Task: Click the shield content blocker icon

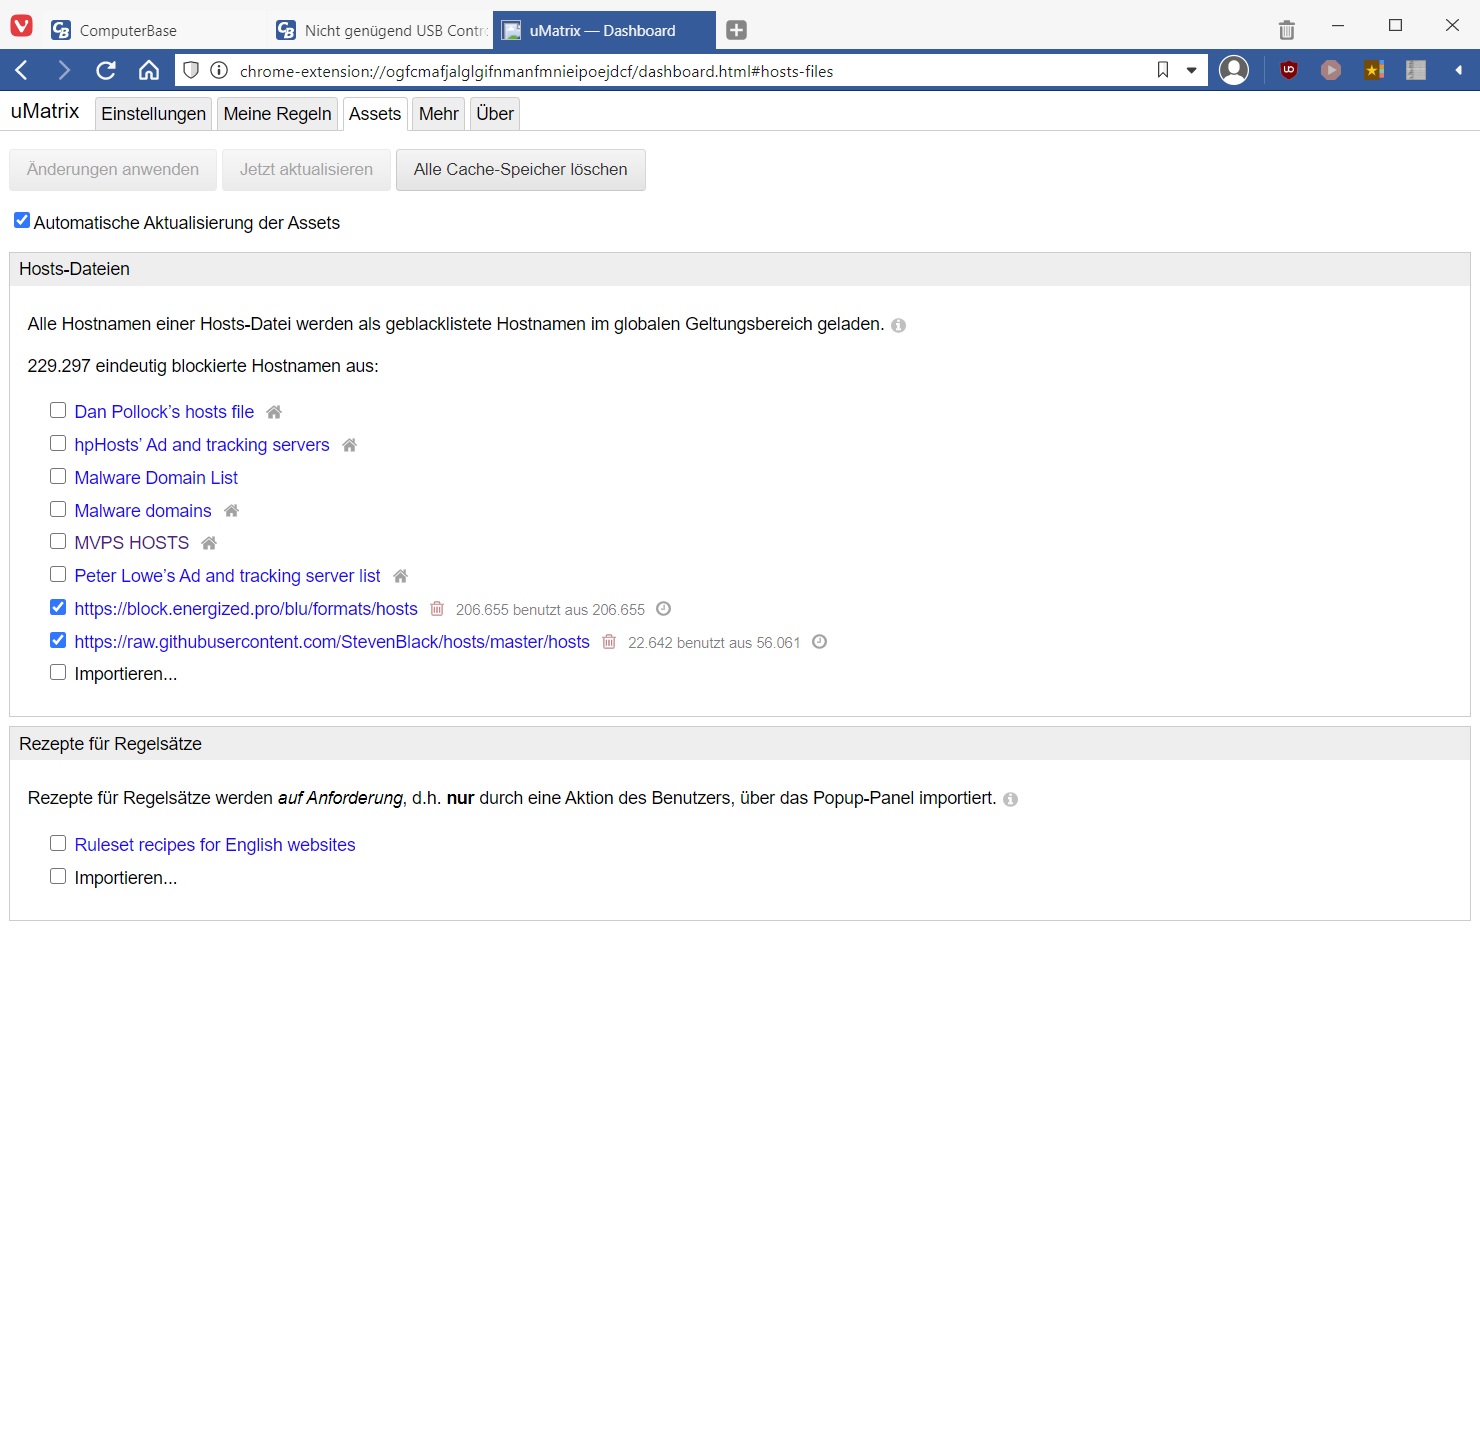Action: click(191, 70)
